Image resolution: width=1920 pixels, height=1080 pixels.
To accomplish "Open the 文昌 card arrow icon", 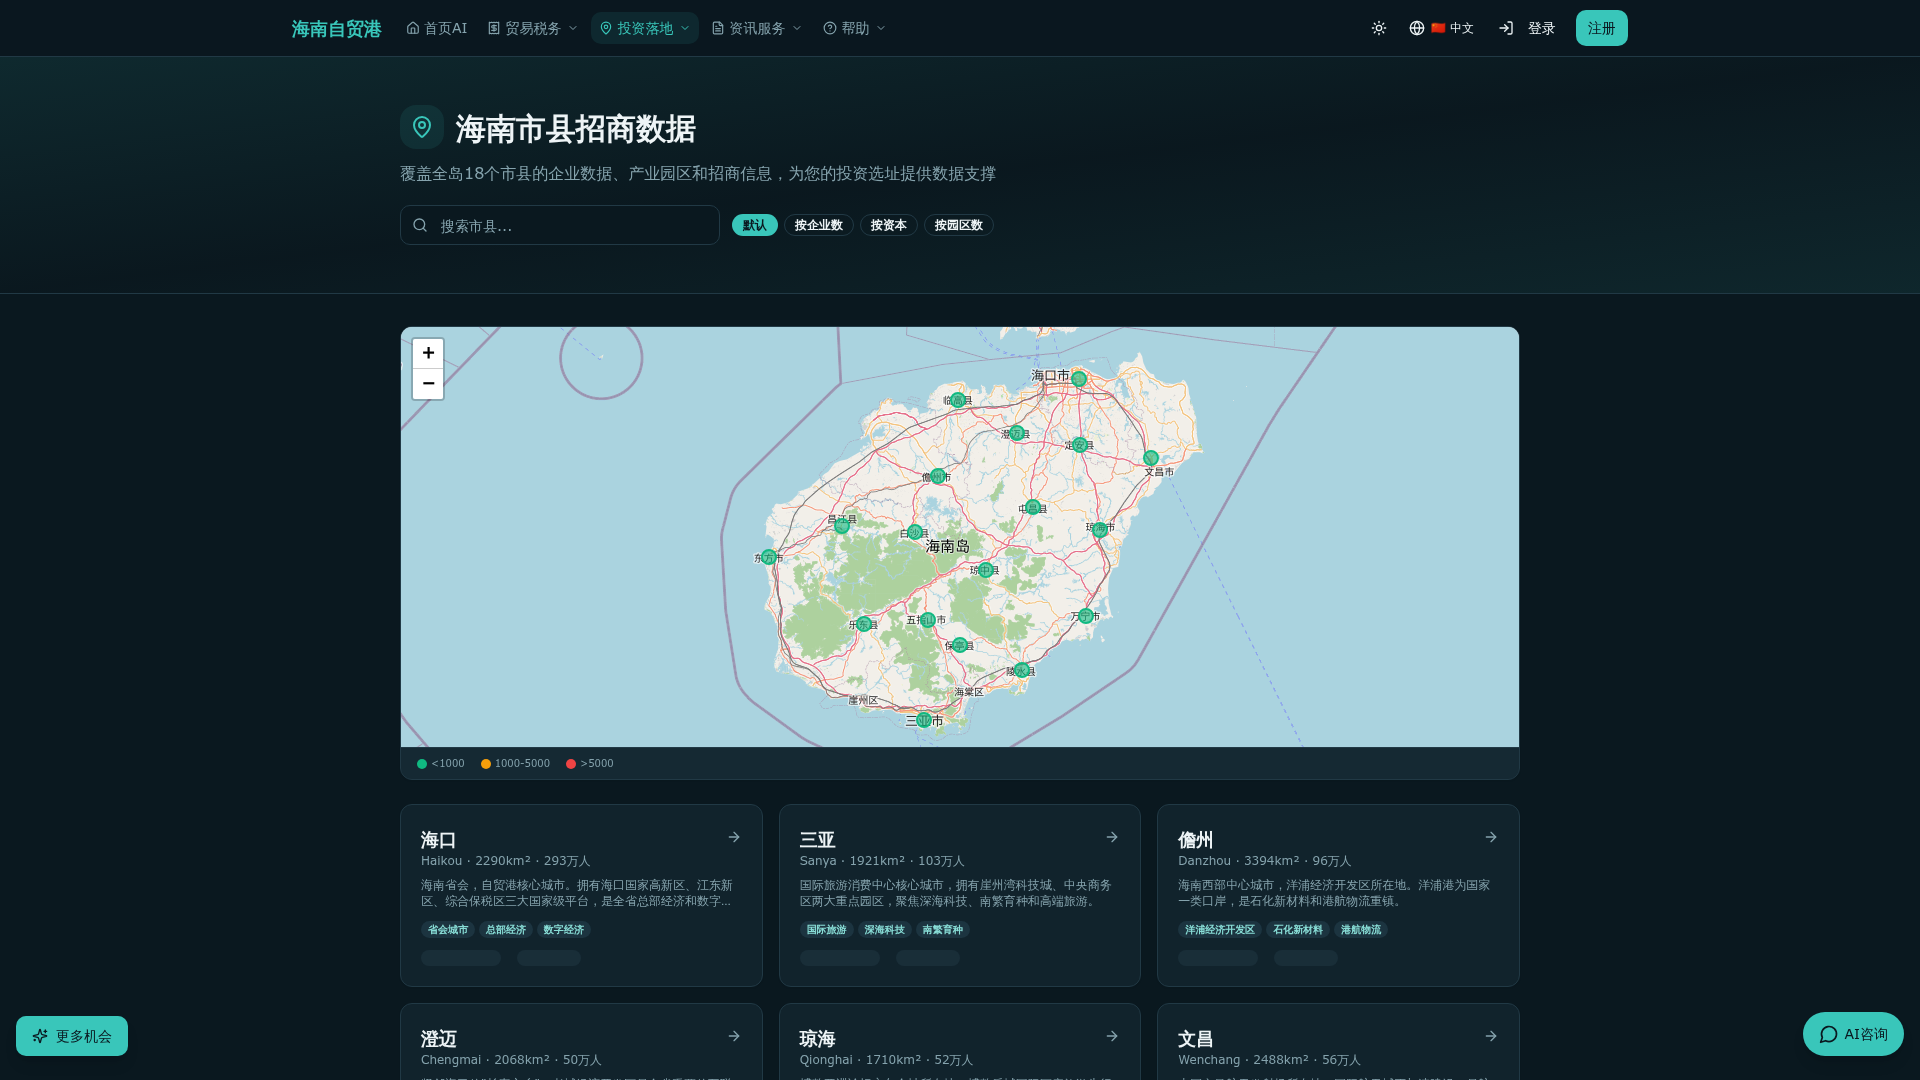I will [1491, 1036].
